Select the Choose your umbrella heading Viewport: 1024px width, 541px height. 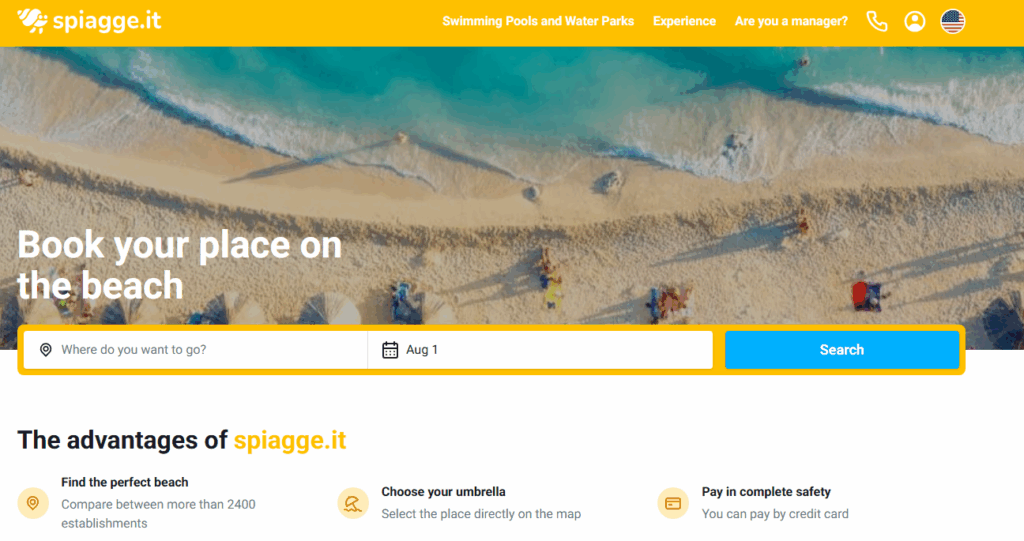pos(443,491)
